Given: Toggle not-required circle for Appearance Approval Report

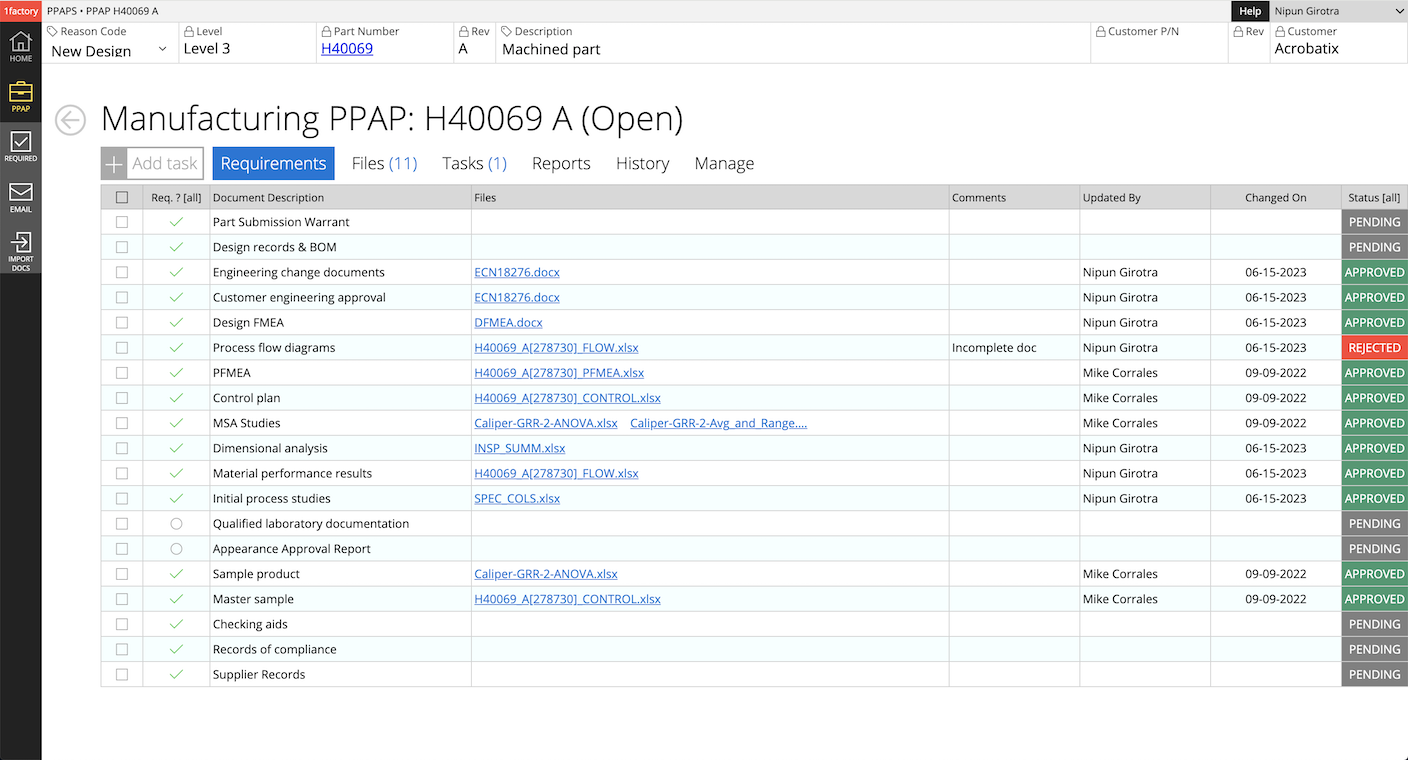Looking at the screenshot, I should click(177, 549).
